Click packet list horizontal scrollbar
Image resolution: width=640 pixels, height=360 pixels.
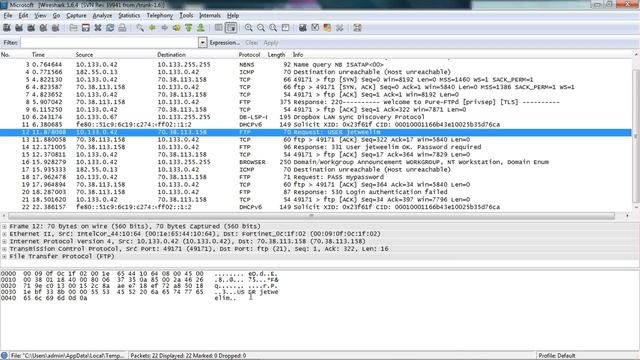tap(311, 216)
